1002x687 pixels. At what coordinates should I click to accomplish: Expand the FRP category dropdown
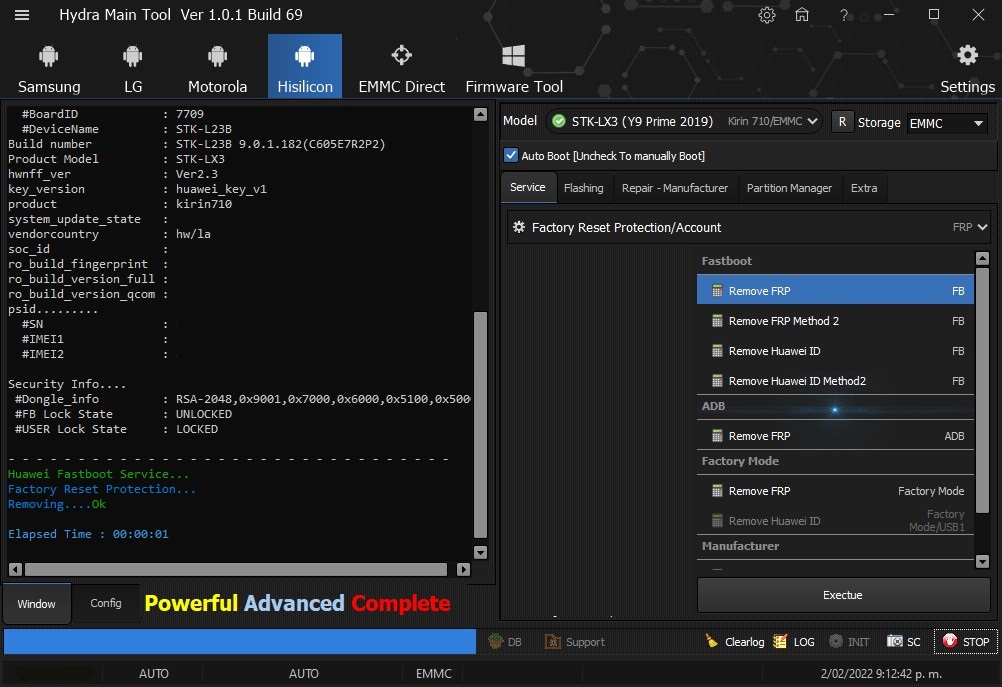(970, 227)
